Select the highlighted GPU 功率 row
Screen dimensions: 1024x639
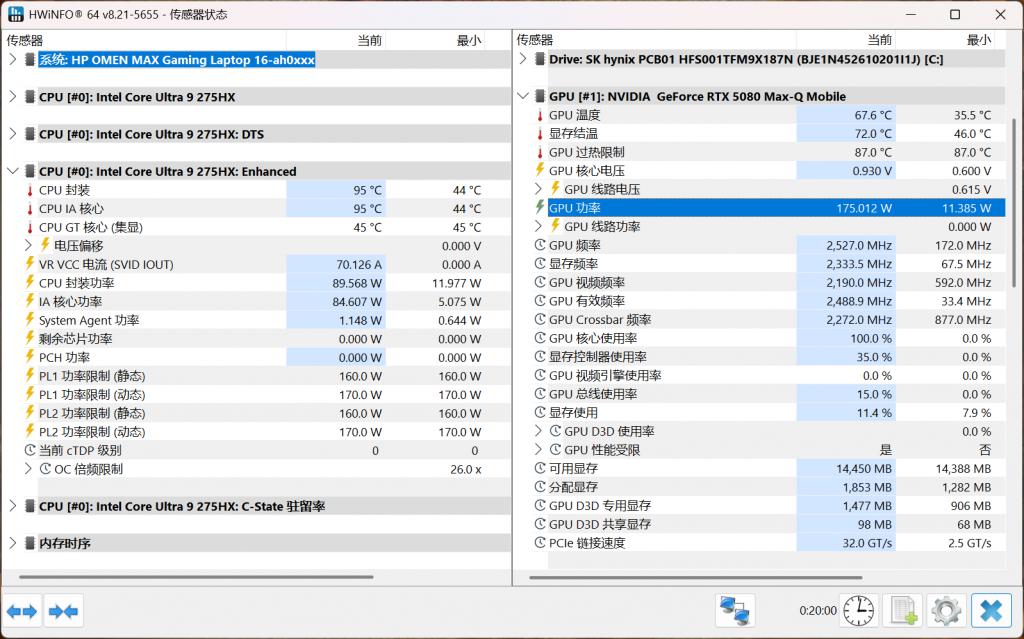pyautogui.click(x=769, y=208)
